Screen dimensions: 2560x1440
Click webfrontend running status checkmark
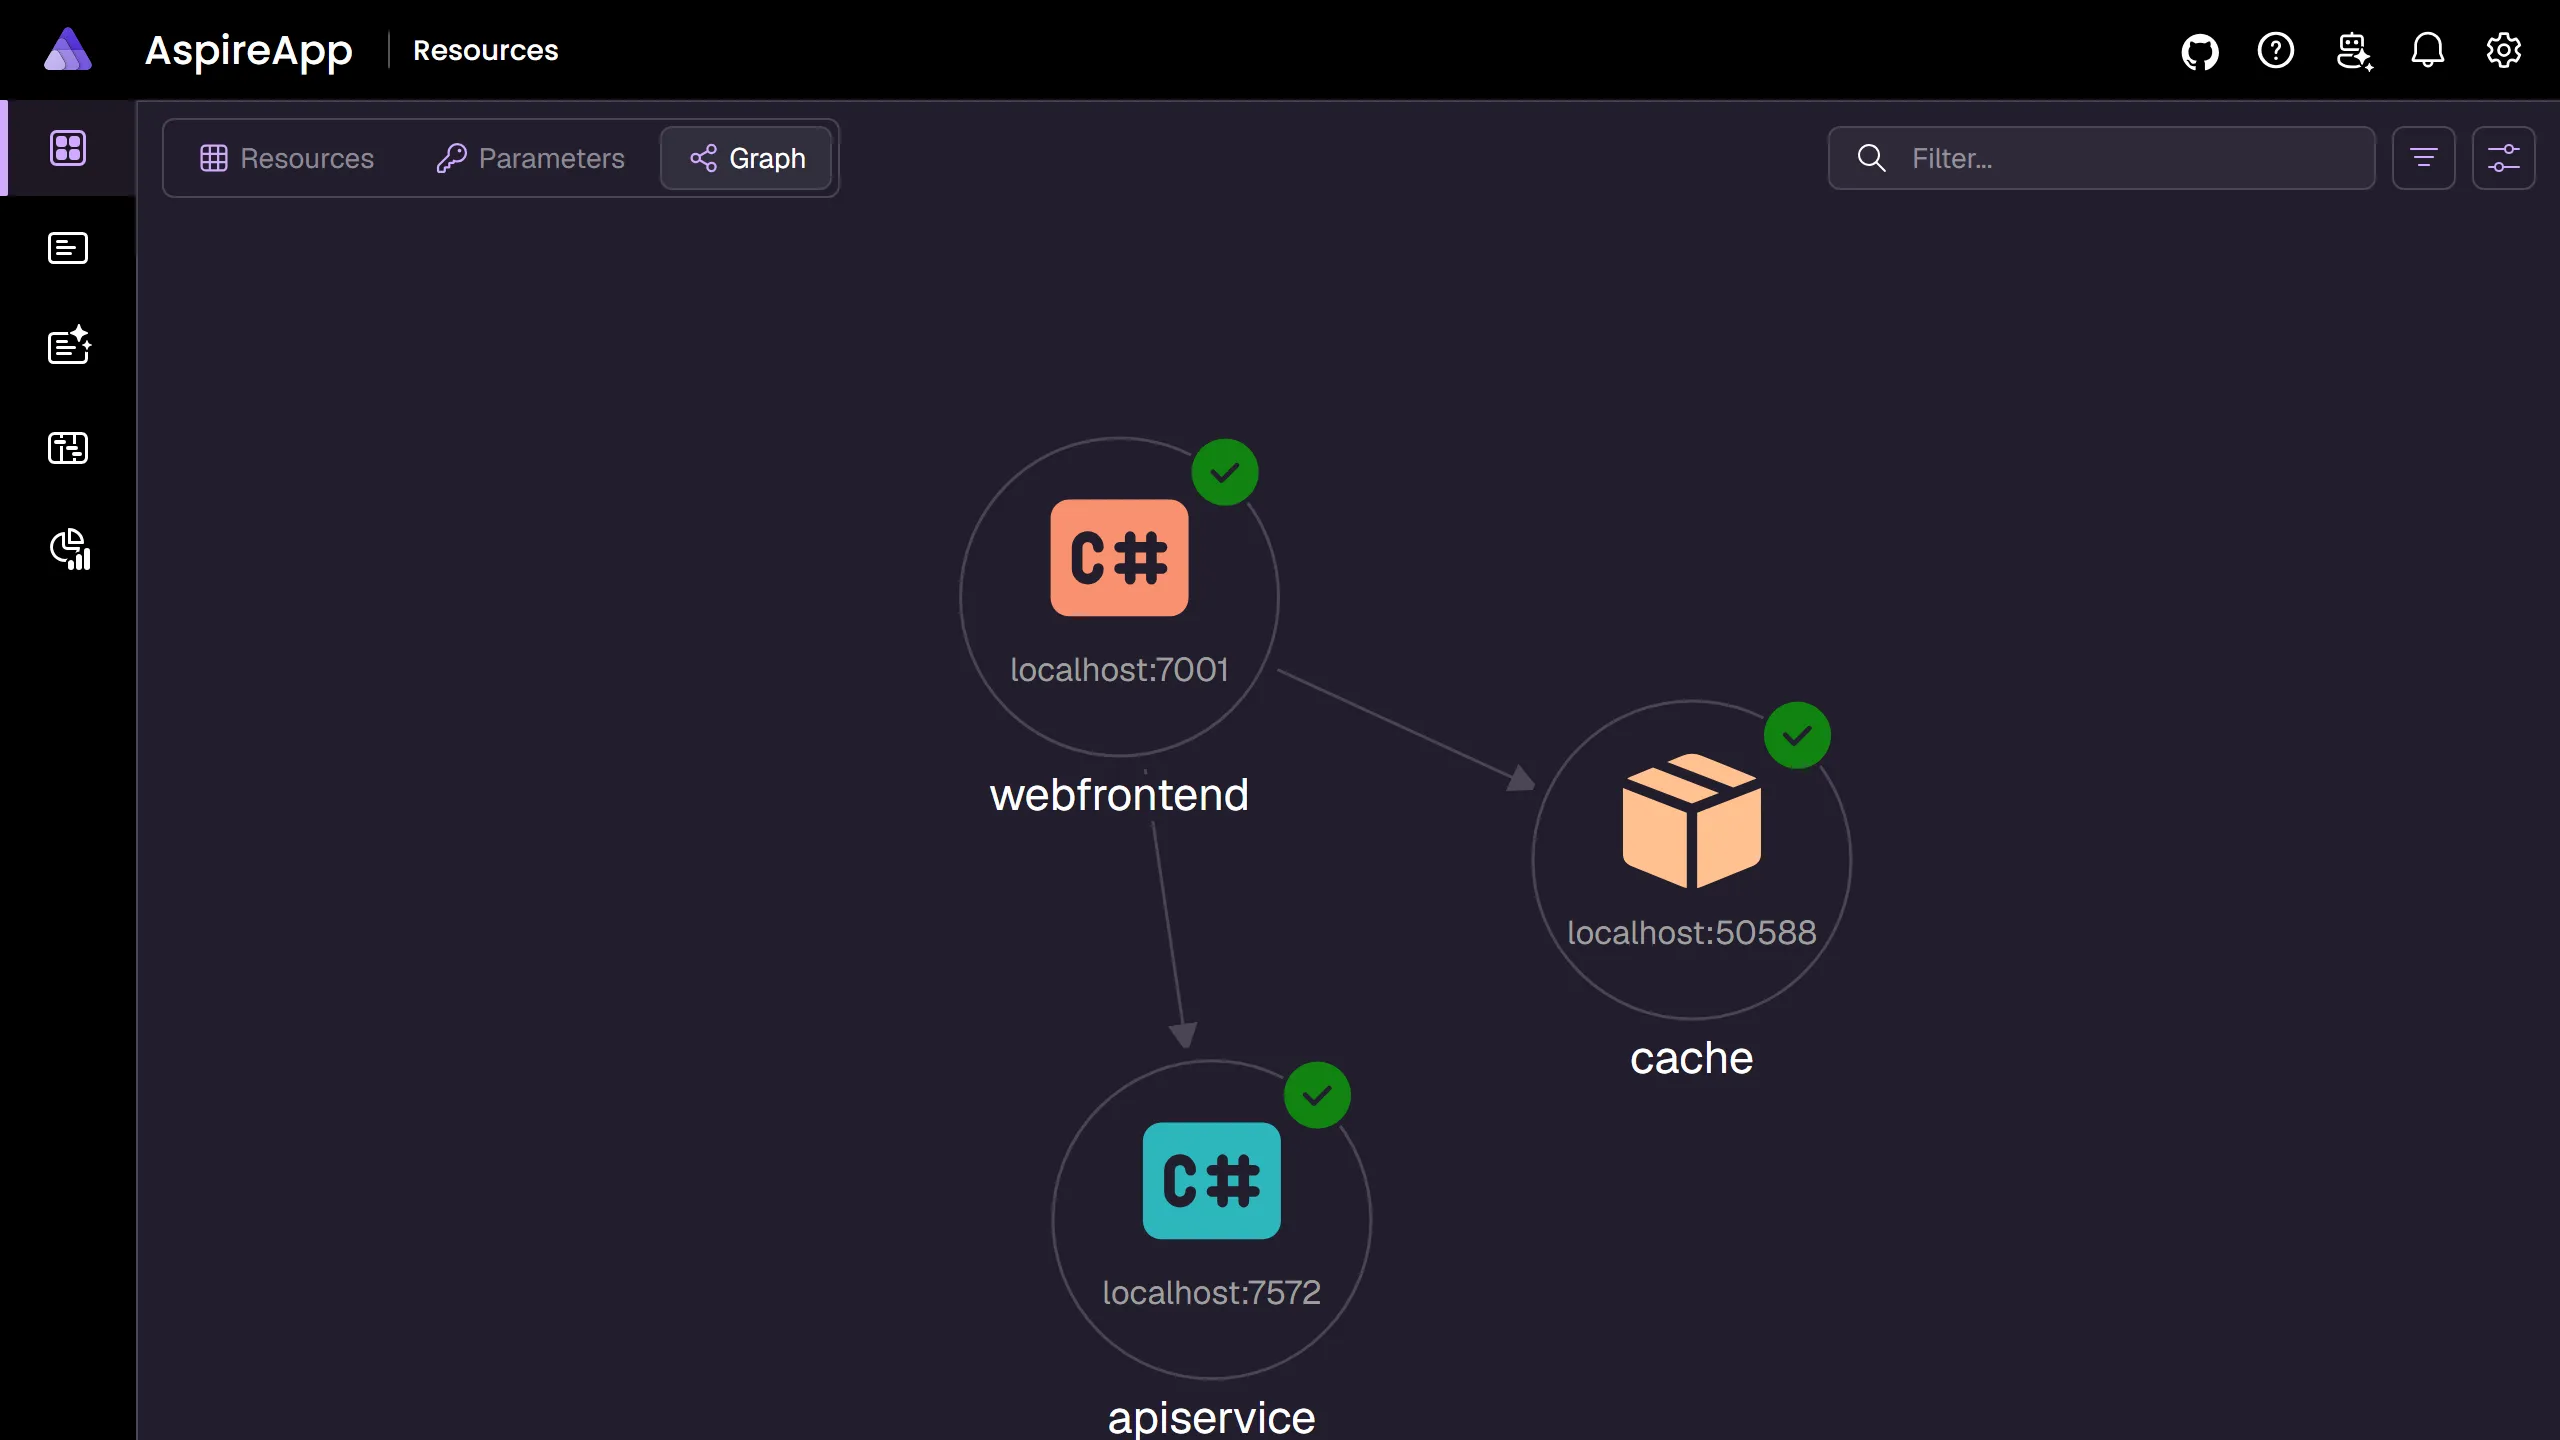pyautogui.click(x=1225, y=472)
